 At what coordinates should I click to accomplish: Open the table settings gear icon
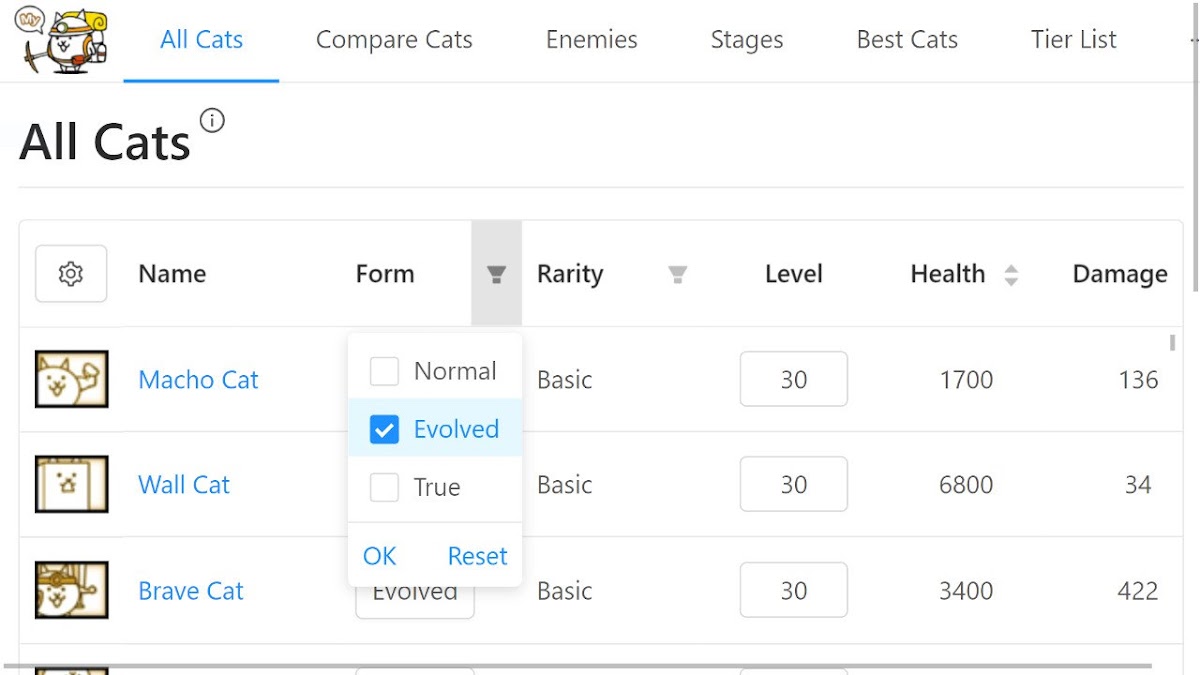pos(71,274)
